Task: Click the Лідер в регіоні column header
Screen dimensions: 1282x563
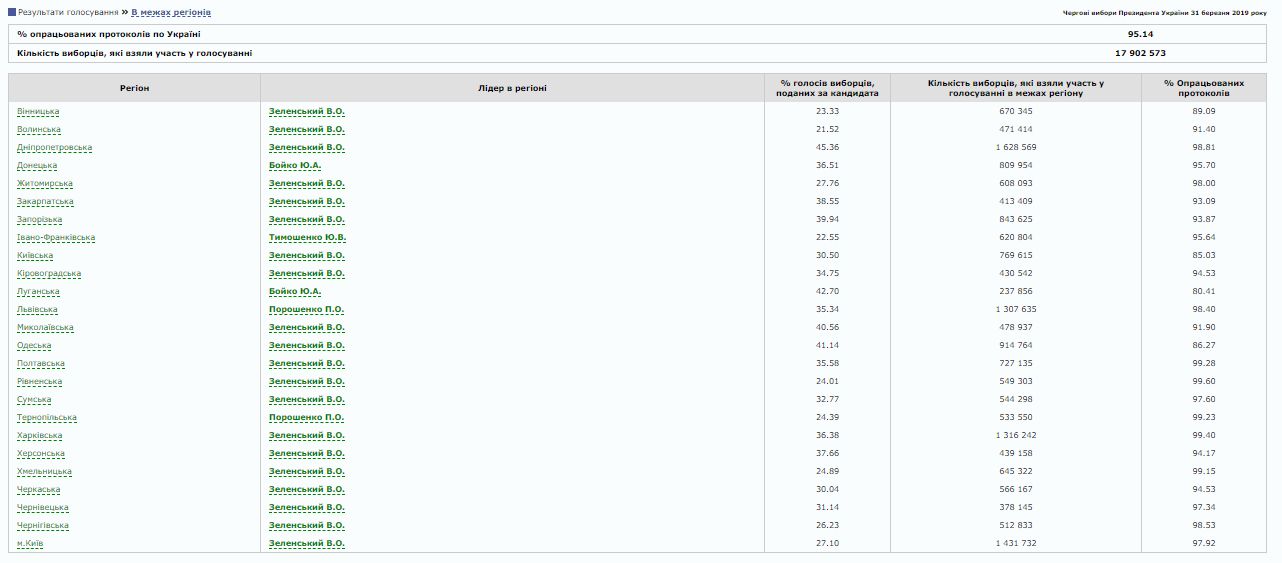Action: click(512, 88)
